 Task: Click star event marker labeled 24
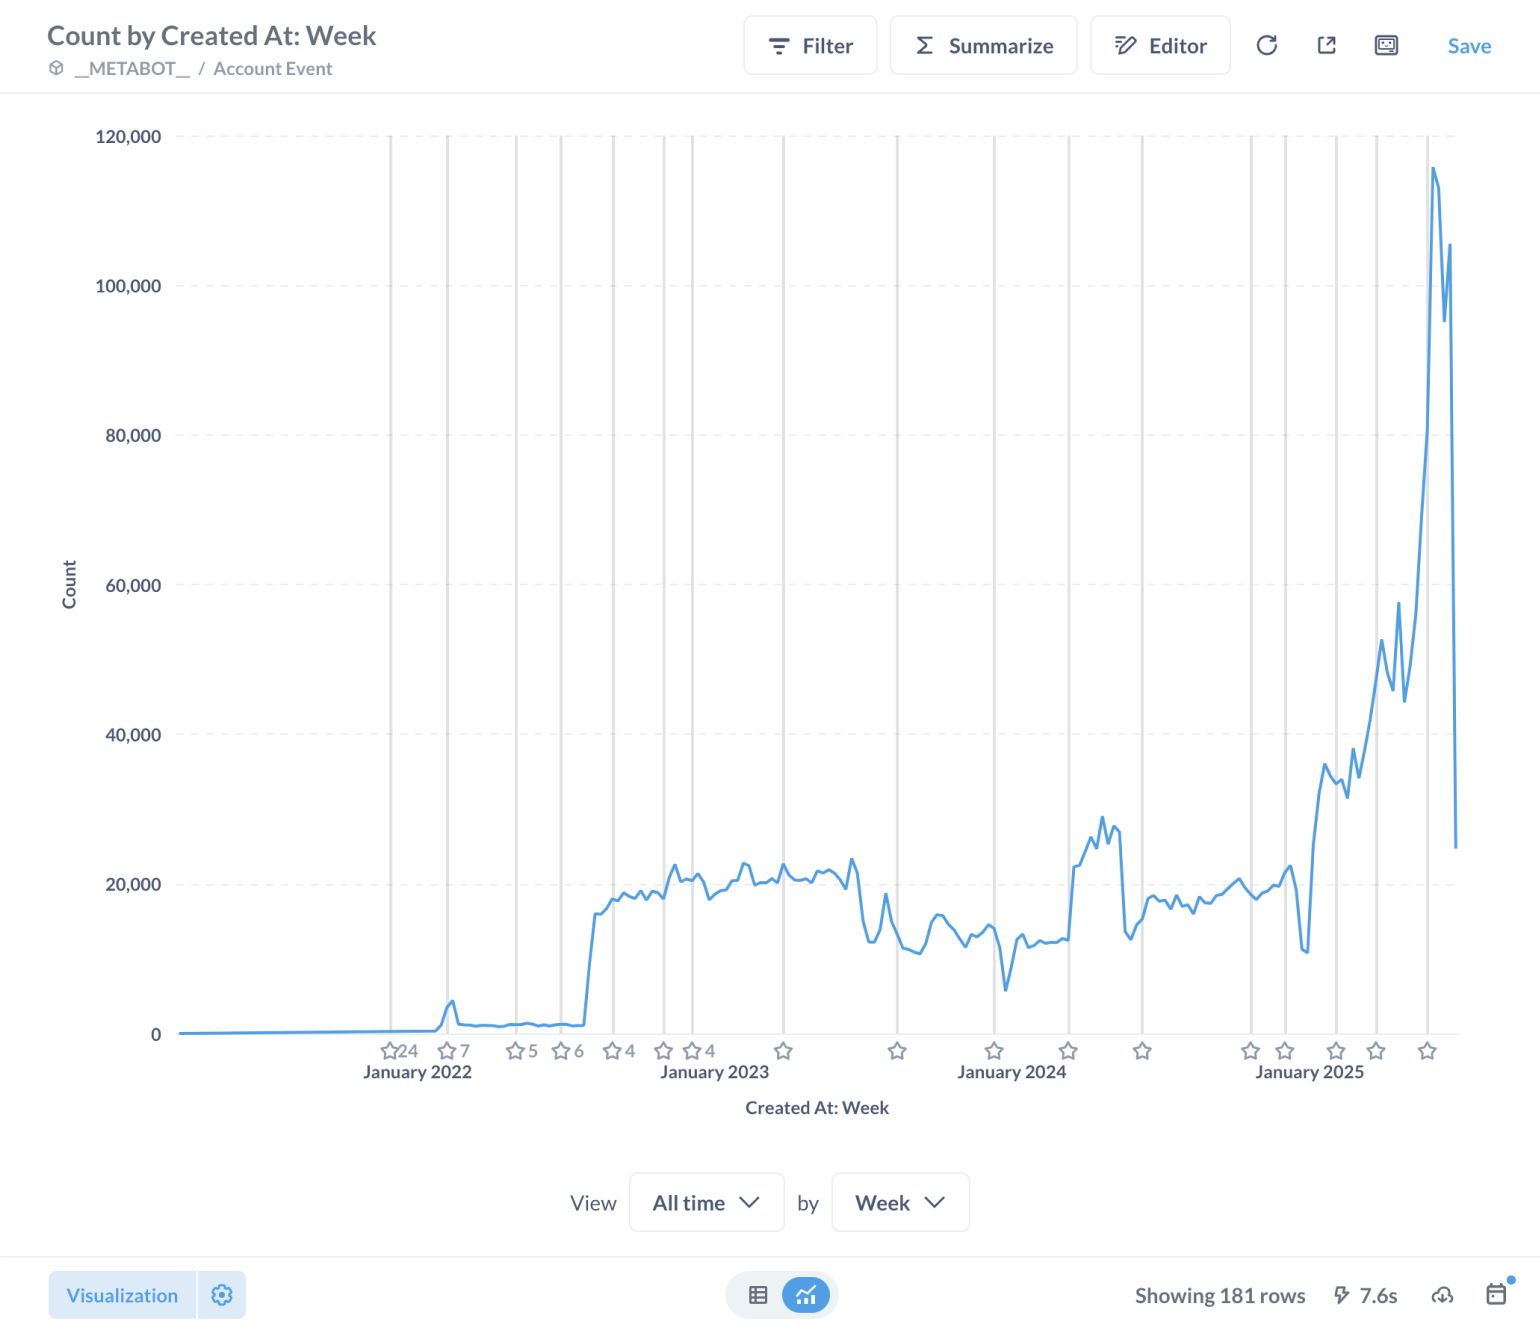(391, 1051)
